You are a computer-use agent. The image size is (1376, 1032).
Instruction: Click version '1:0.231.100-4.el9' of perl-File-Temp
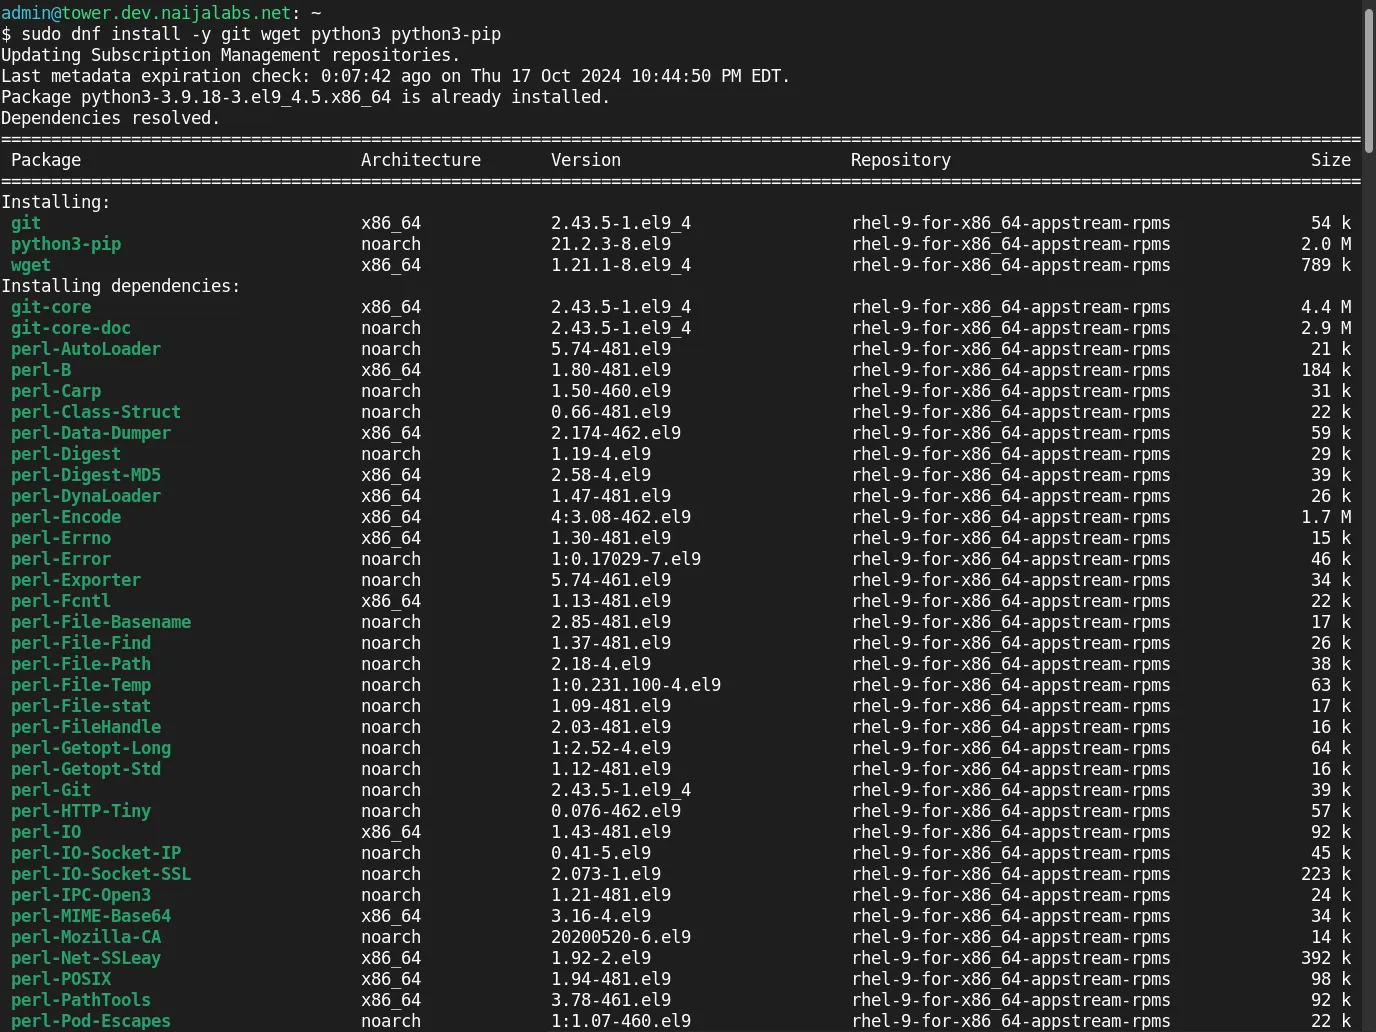tap(636, 685)
